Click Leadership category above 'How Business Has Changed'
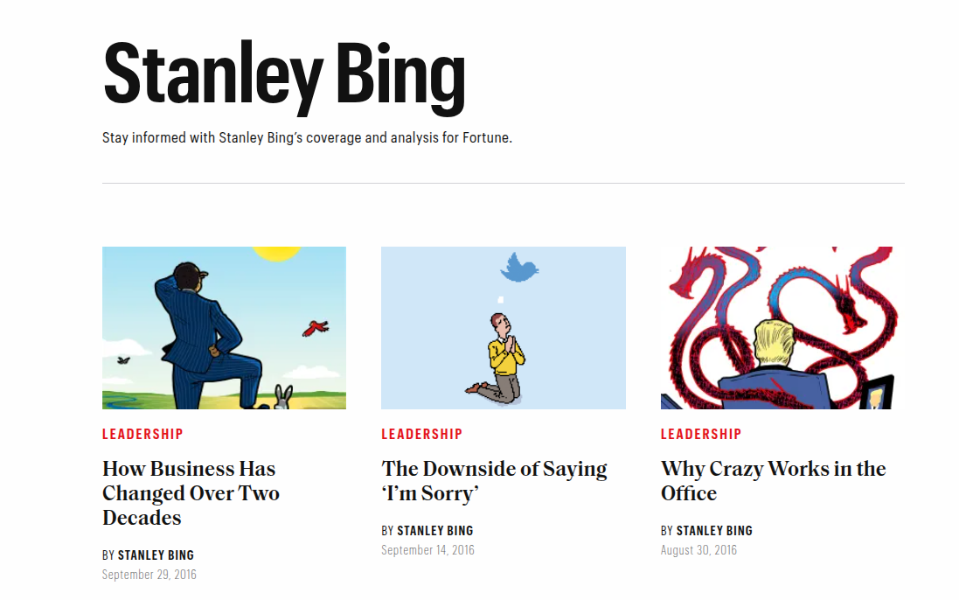The width and height of the screenshot is (959, 600). (142, 434)
